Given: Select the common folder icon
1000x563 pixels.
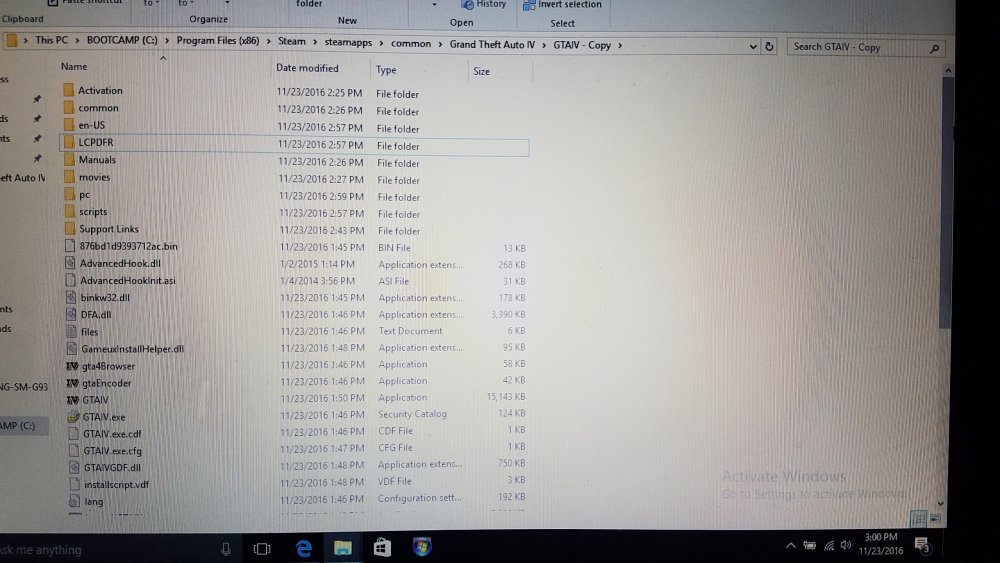Looking at the screenshot, I should pos(69,107).
